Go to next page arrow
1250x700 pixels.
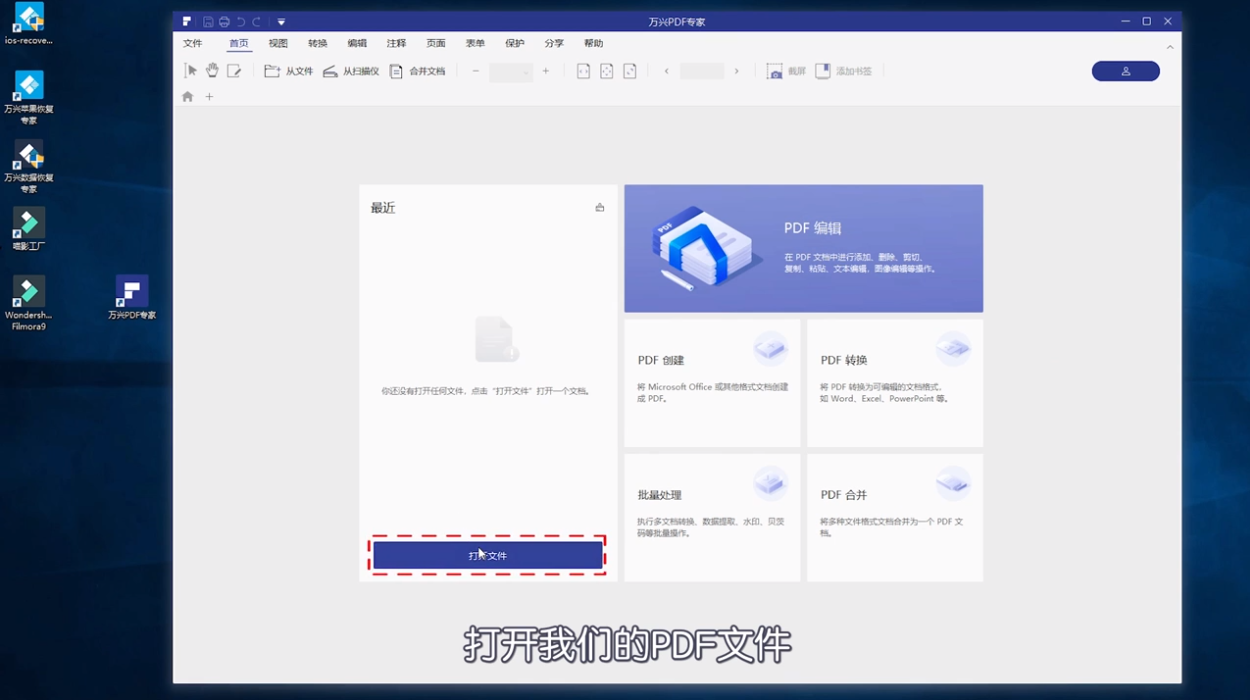(737, 71)
